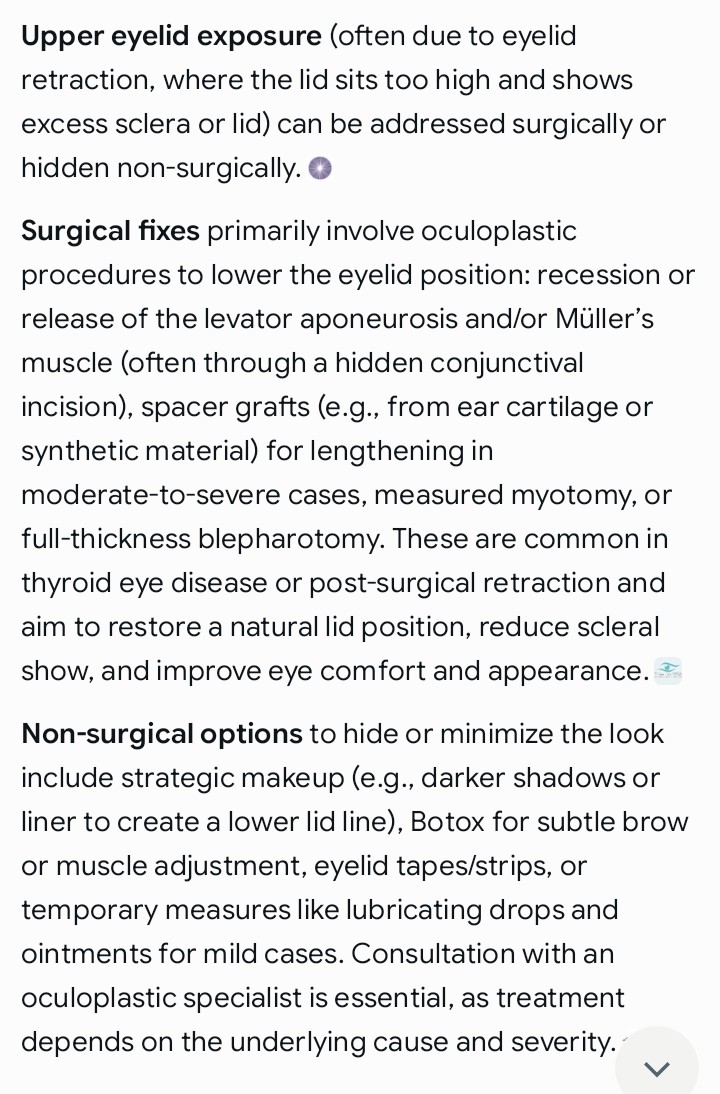Tap the words 'hidden conjunctival'
The height and width of the screenshot is (1094, 720).
click(x=459, y=363)
